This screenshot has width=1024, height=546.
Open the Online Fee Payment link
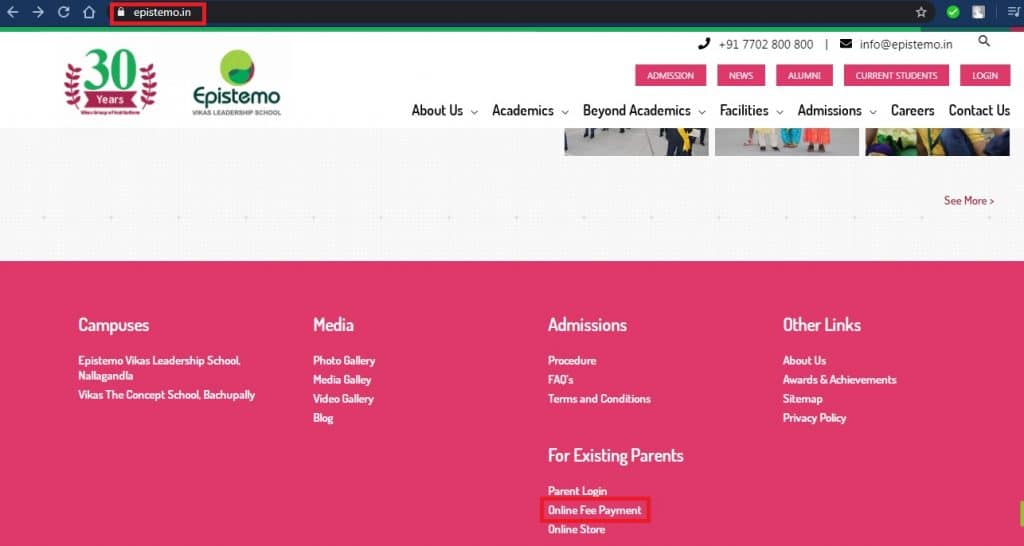tap(594, 510)
